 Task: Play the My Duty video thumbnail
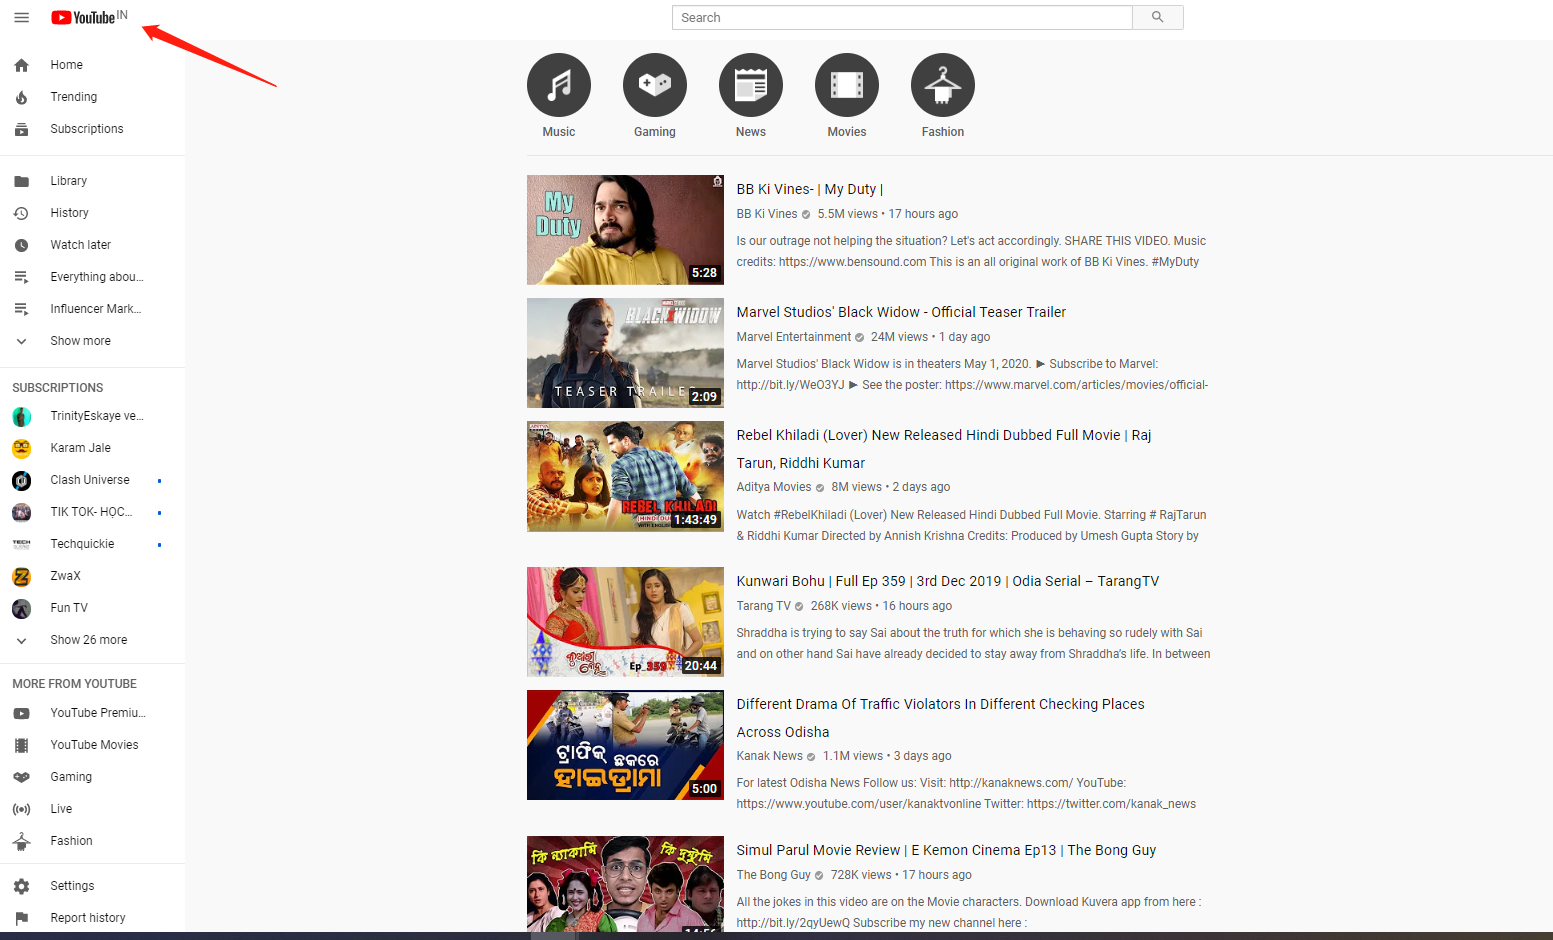(x=625, y=230)
